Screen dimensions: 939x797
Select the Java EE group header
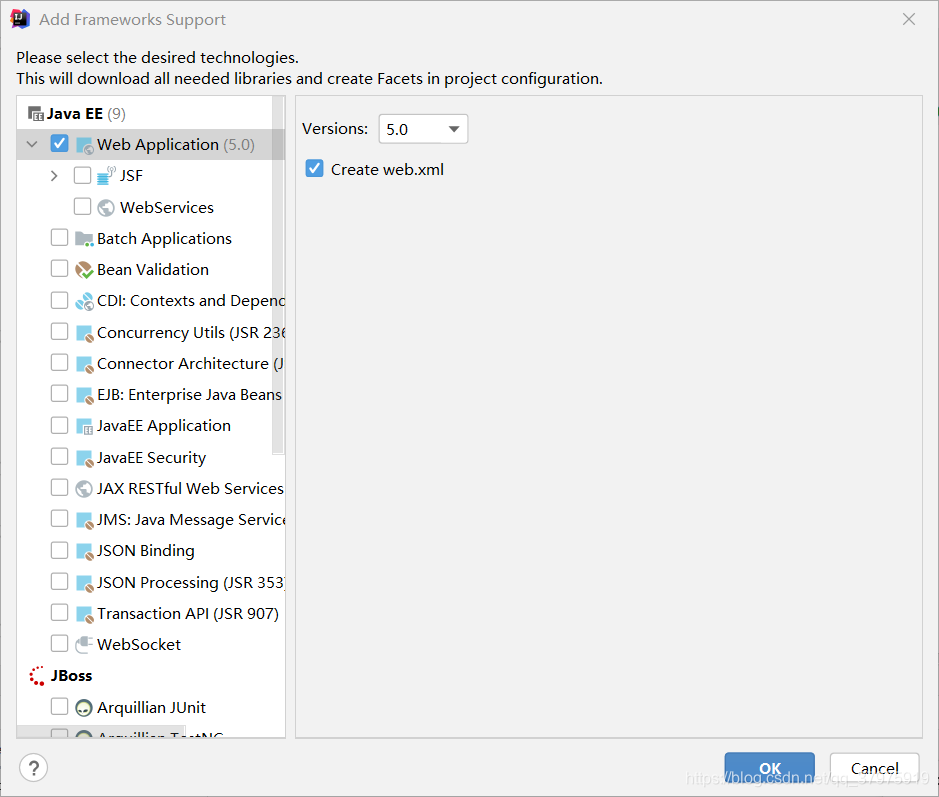click(77, 114)
